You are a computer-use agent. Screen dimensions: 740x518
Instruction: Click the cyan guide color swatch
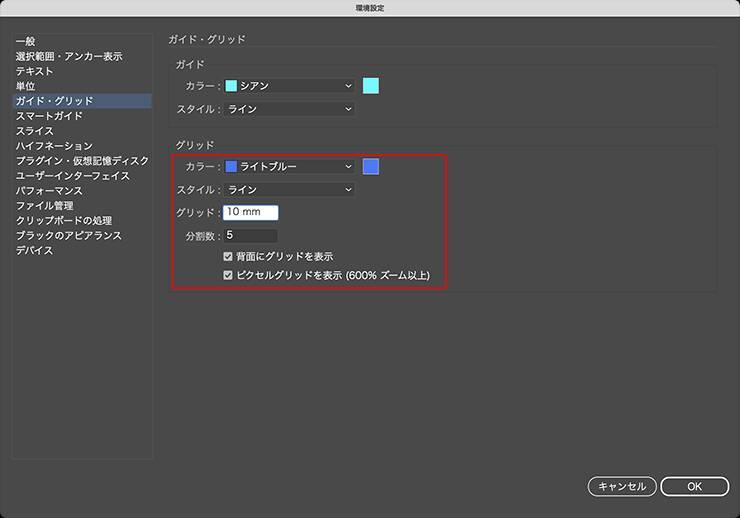point(371,86)
